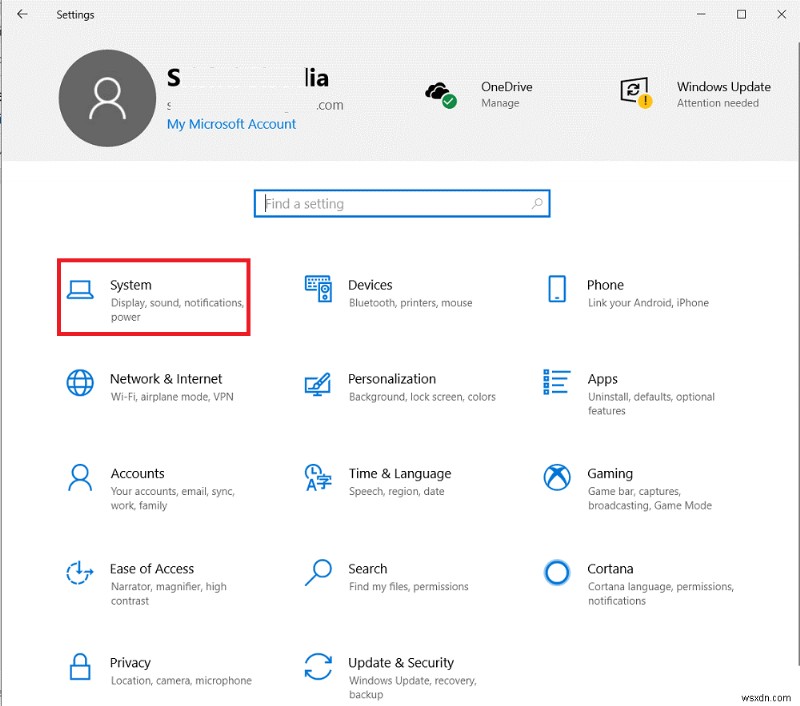Click the back arrow button

pyautogui.click(x=22, y=14)
